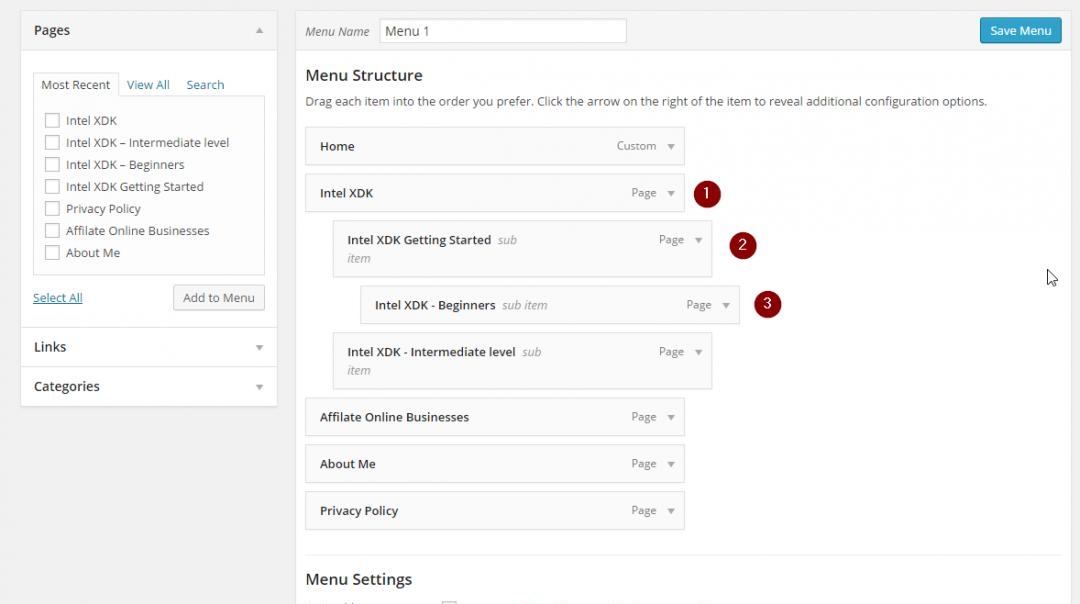Expand Intel XDK Getting Started item arrow

coord(698,240)
